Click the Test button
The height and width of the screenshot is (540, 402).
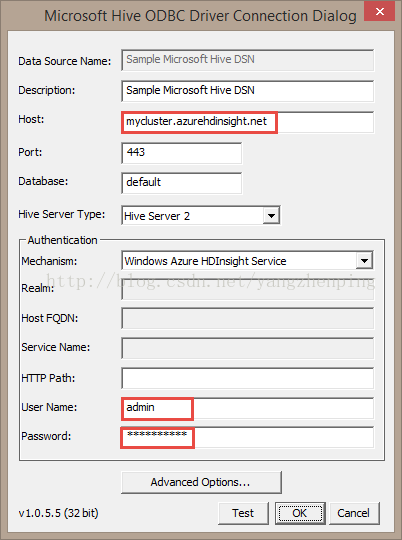click(243, 513)
